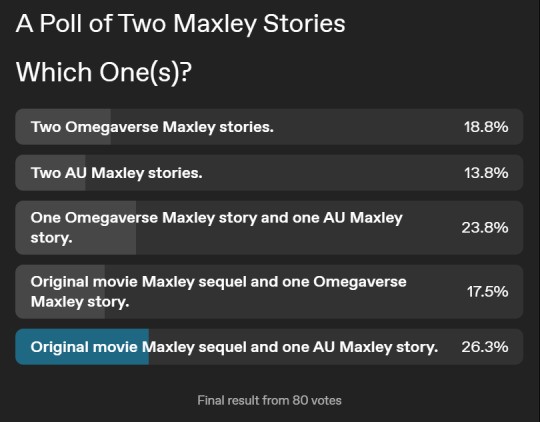This screenshot has width=540, height=422.
Task: Click the 23.8% result value
Action: click(485, 228)
